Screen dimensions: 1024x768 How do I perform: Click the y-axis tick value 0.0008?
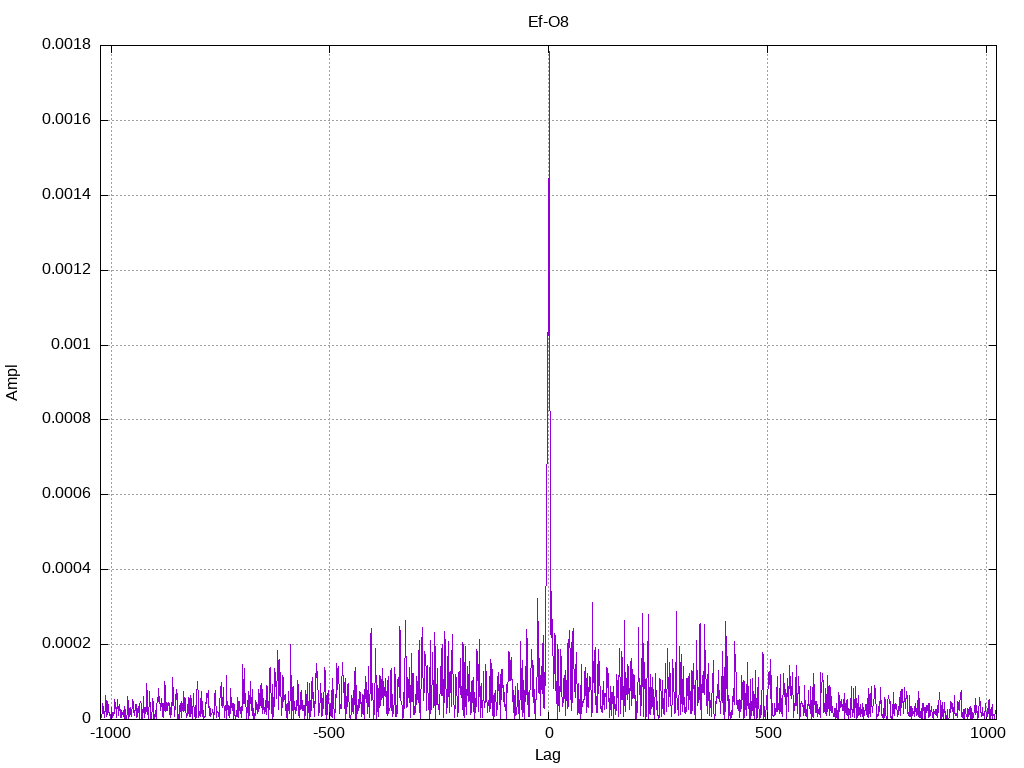click(67, 419)
